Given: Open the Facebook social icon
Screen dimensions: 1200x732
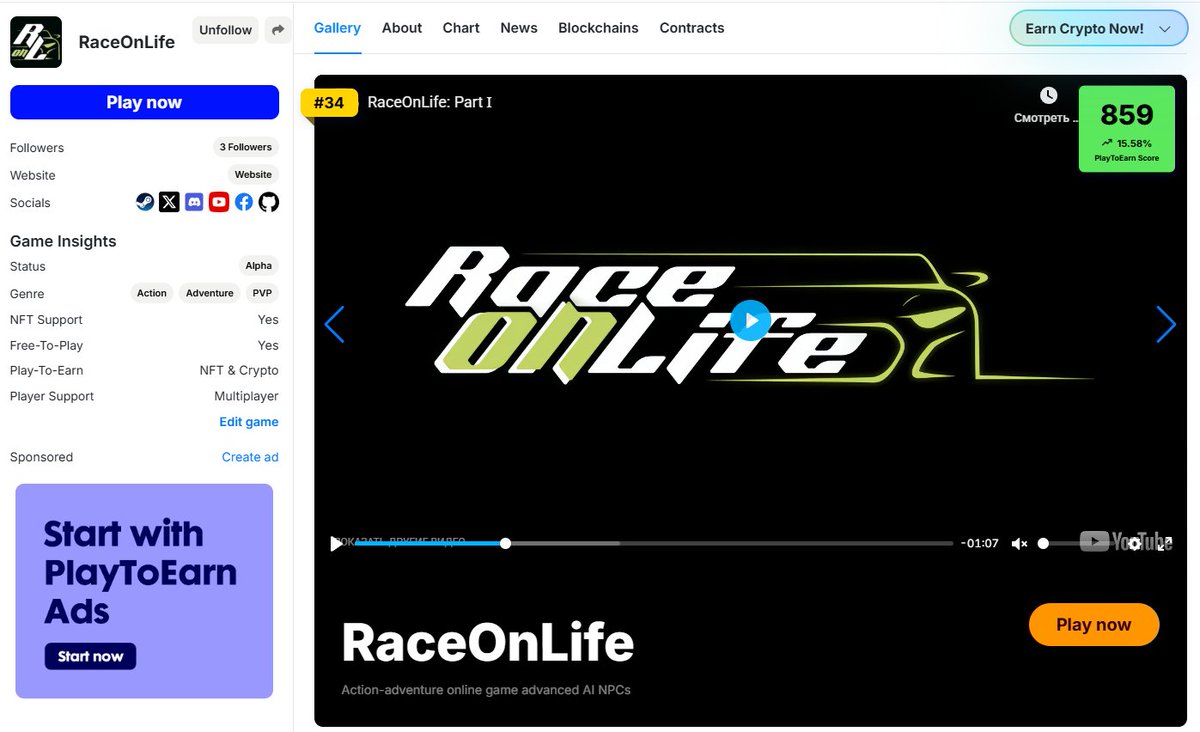Looking at the screenshot, I should [244, 202].
